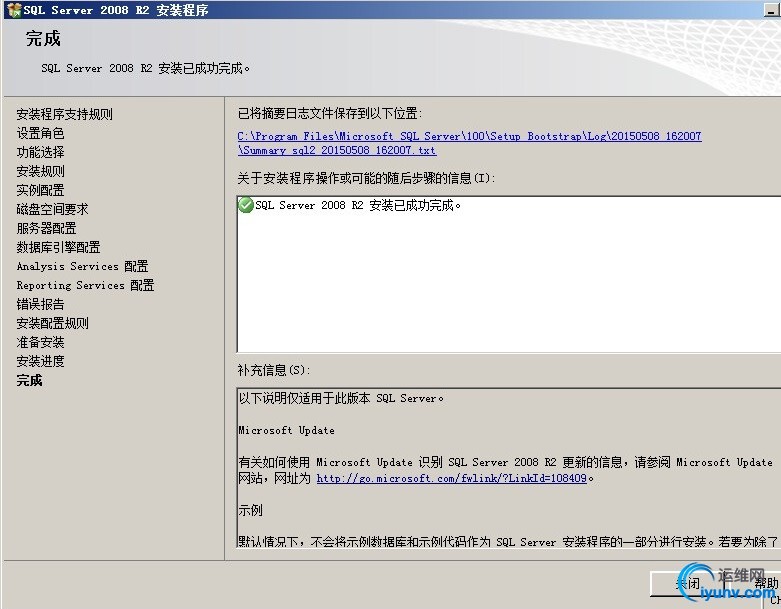
Task: Click the 以下说明仅适用于此版本 SQL Server line
Action: click(x=341, y=398)
